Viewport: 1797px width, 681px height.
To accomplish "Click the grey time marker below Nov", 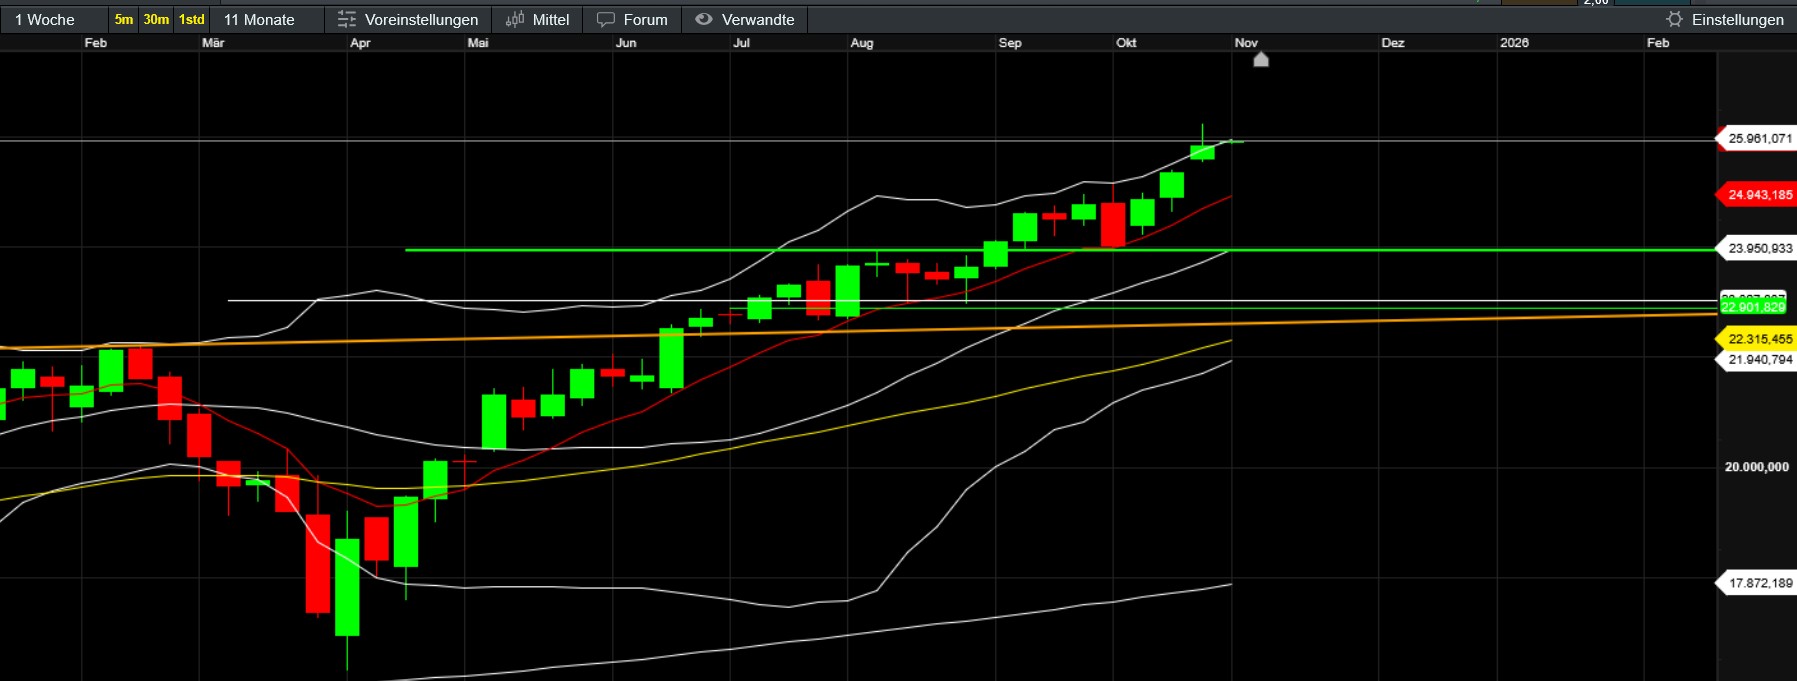I will click(x=1261, y=60).
